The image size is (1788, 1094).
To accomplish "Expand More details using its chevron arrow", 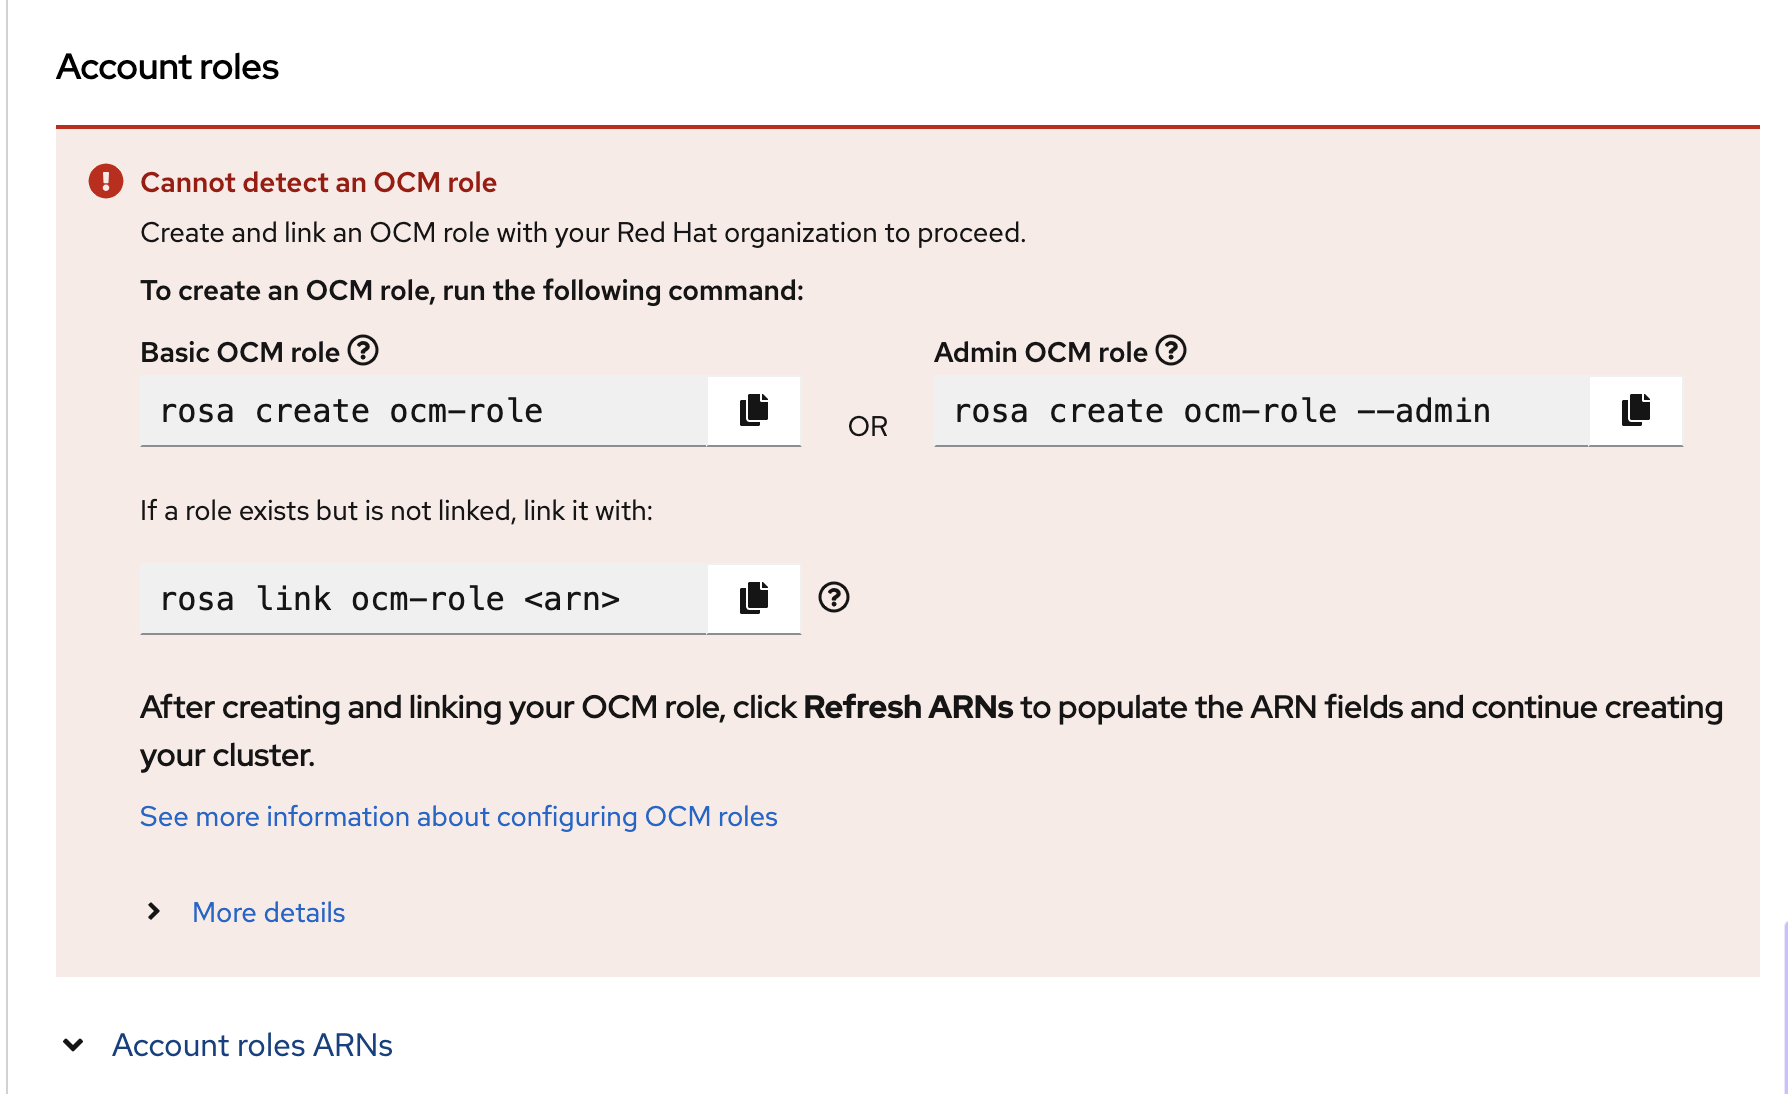I will pos(154,911).
